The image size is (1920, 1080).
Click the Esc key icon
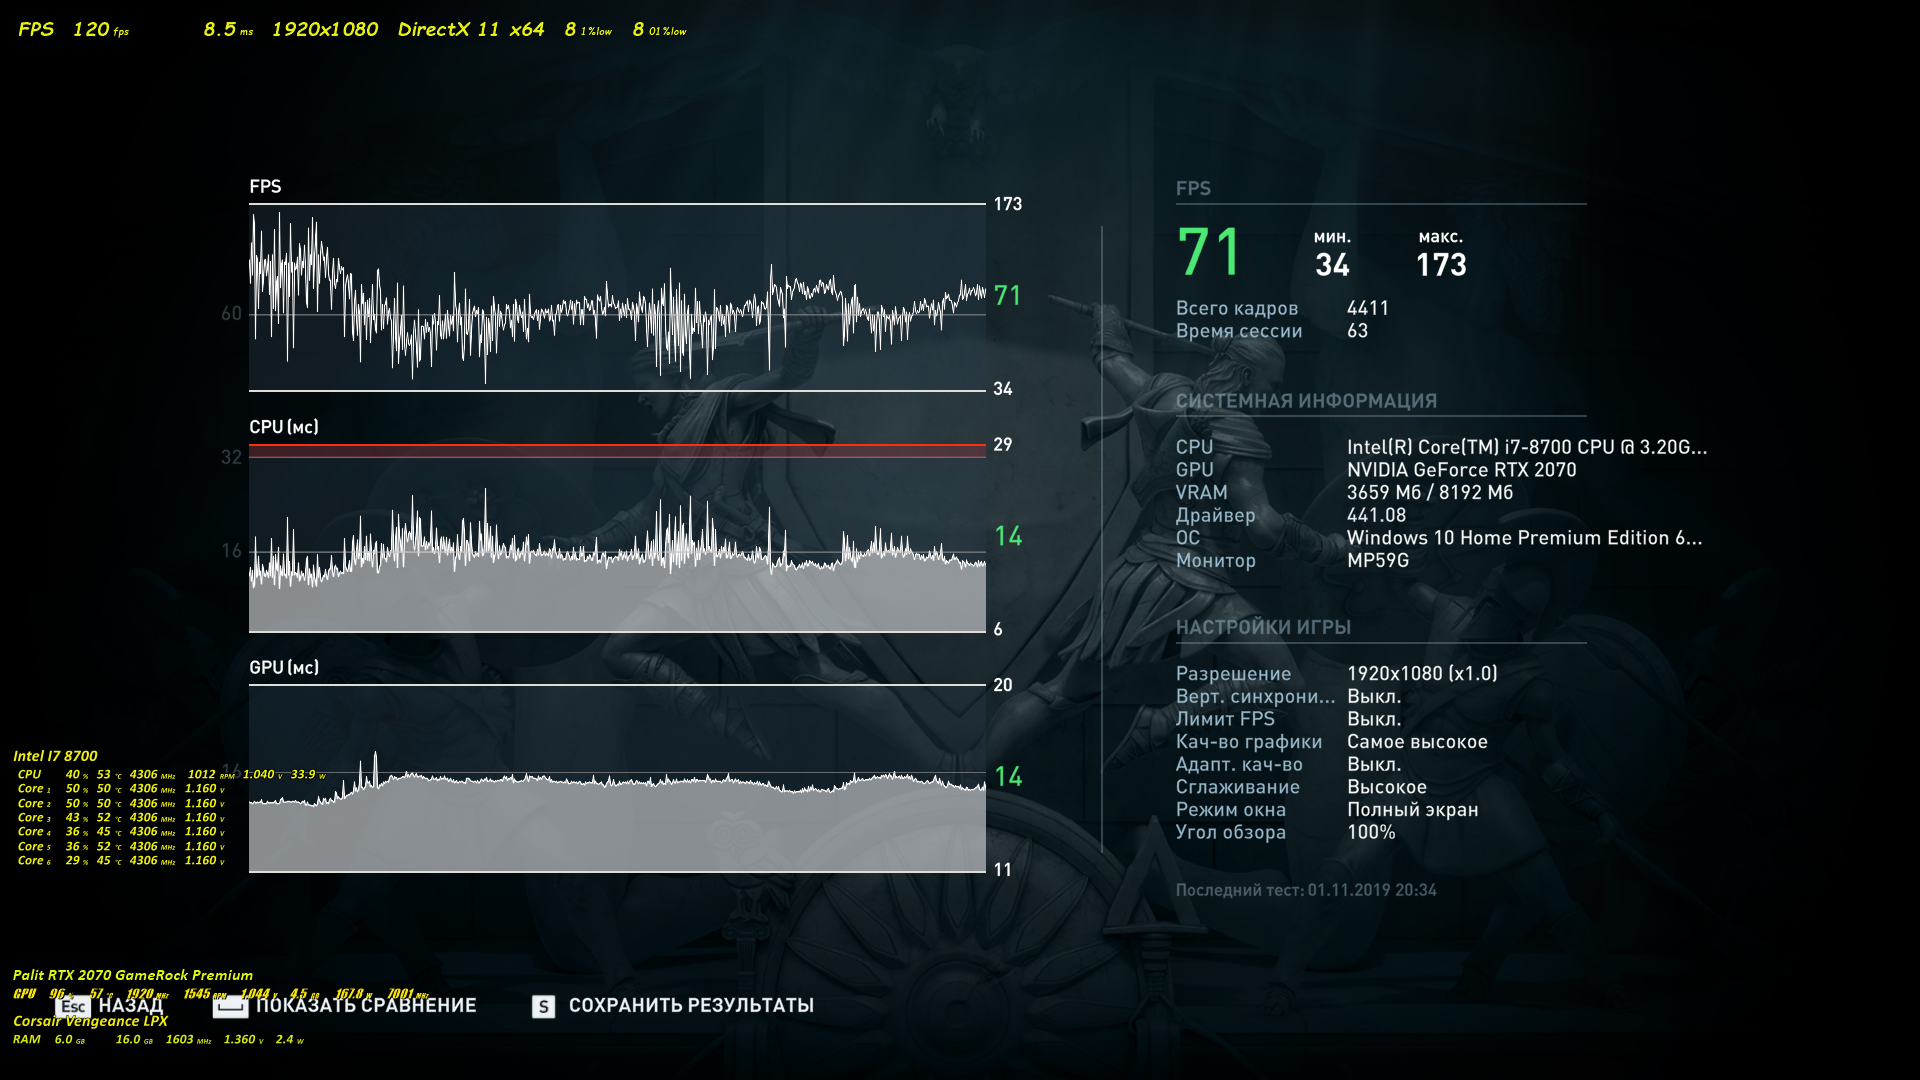pyautogui.click(x=73, y=1006)
